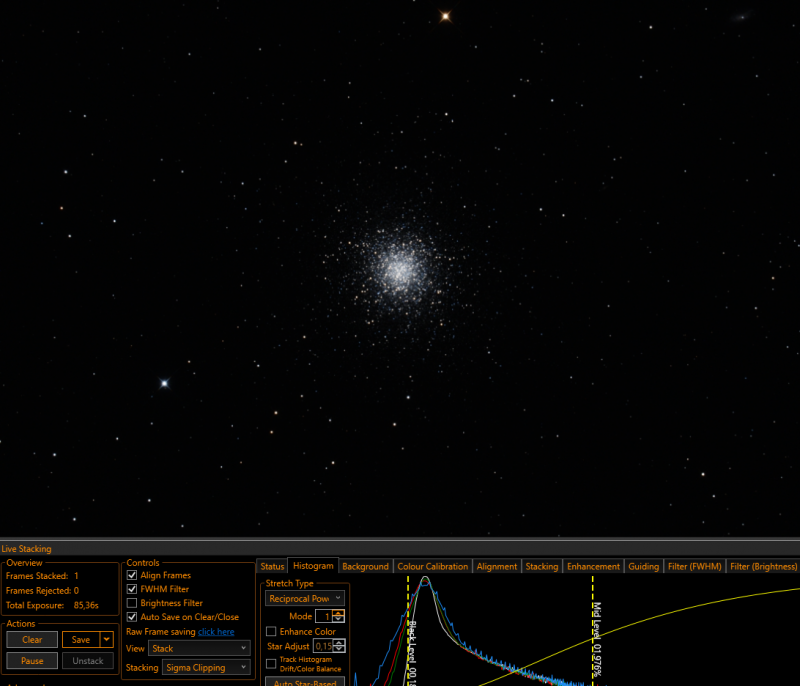The width and height of the screenshot is (800, 686).
Task: Click the Star Adjust value field
Action: pos(324,646)
